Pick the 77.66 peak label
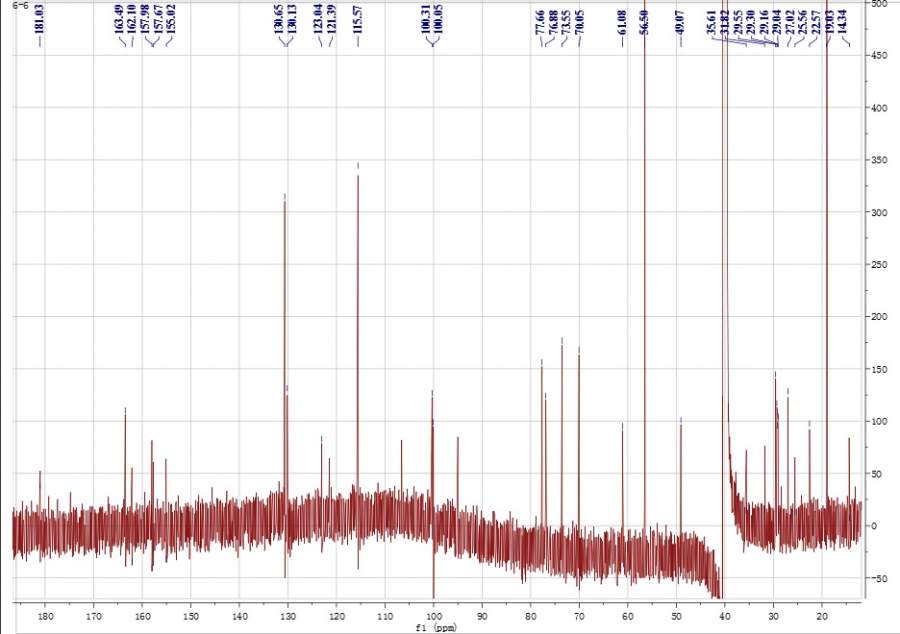 [540, 22]
